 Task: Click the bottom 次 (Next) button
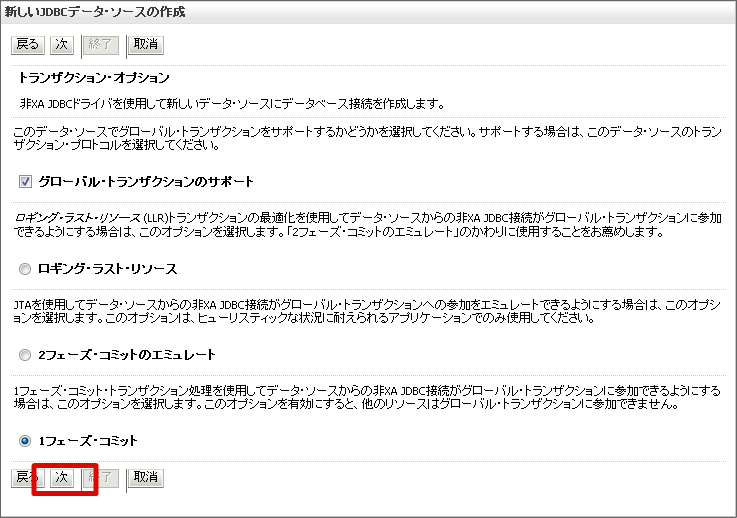click(62, 479)
